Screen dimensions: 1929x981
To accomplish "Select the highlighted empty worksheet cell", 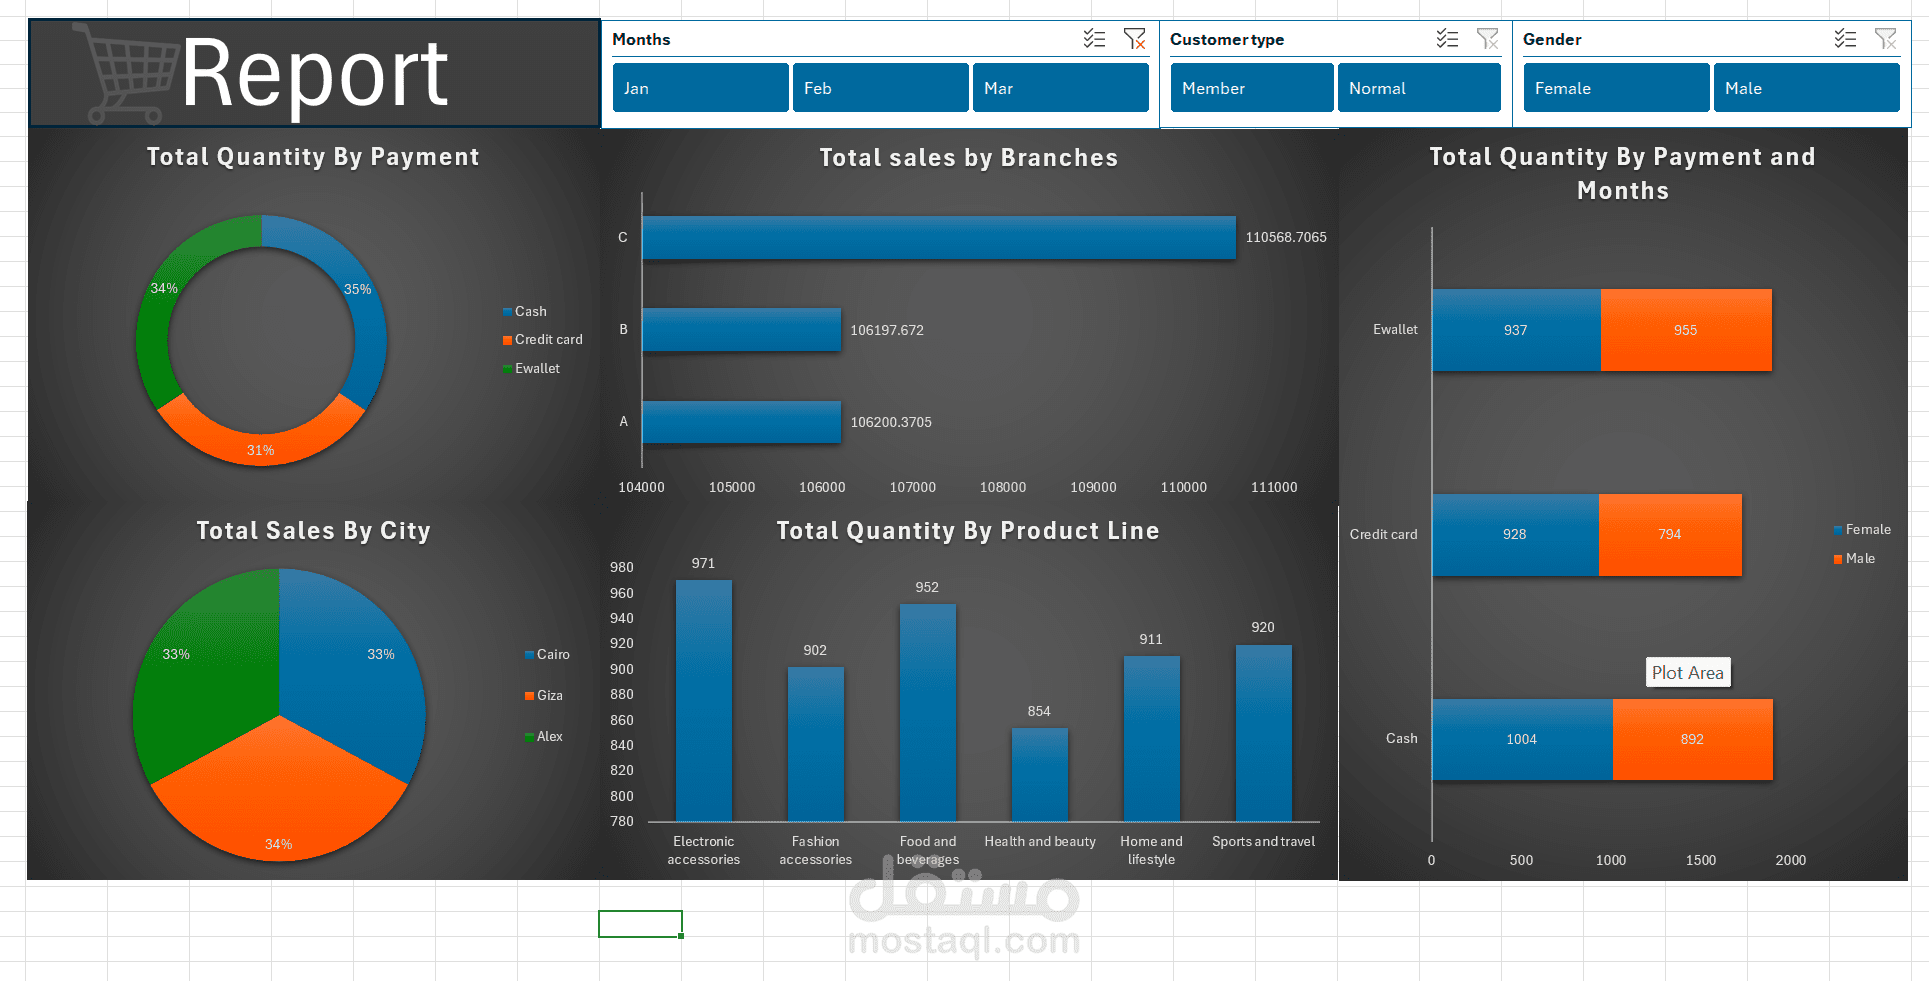I will pos(640,924).
